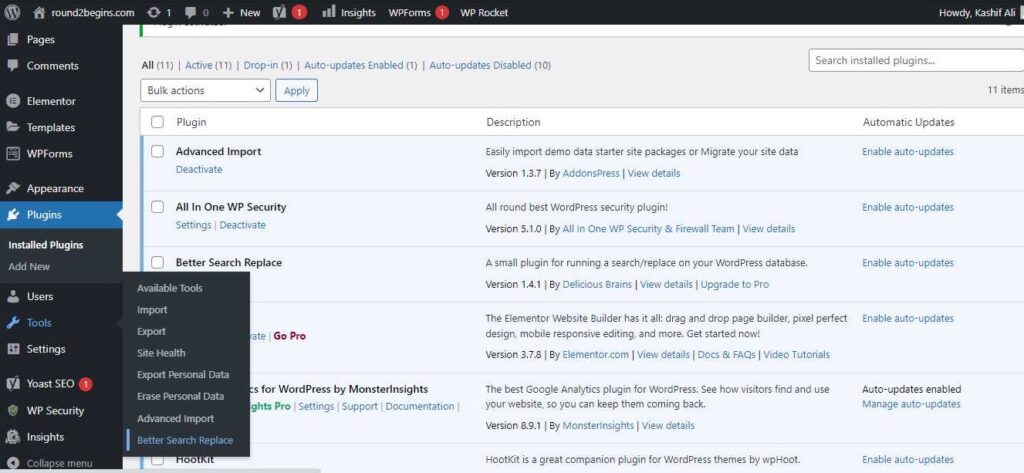Select Import in Tools submenu

152,310
